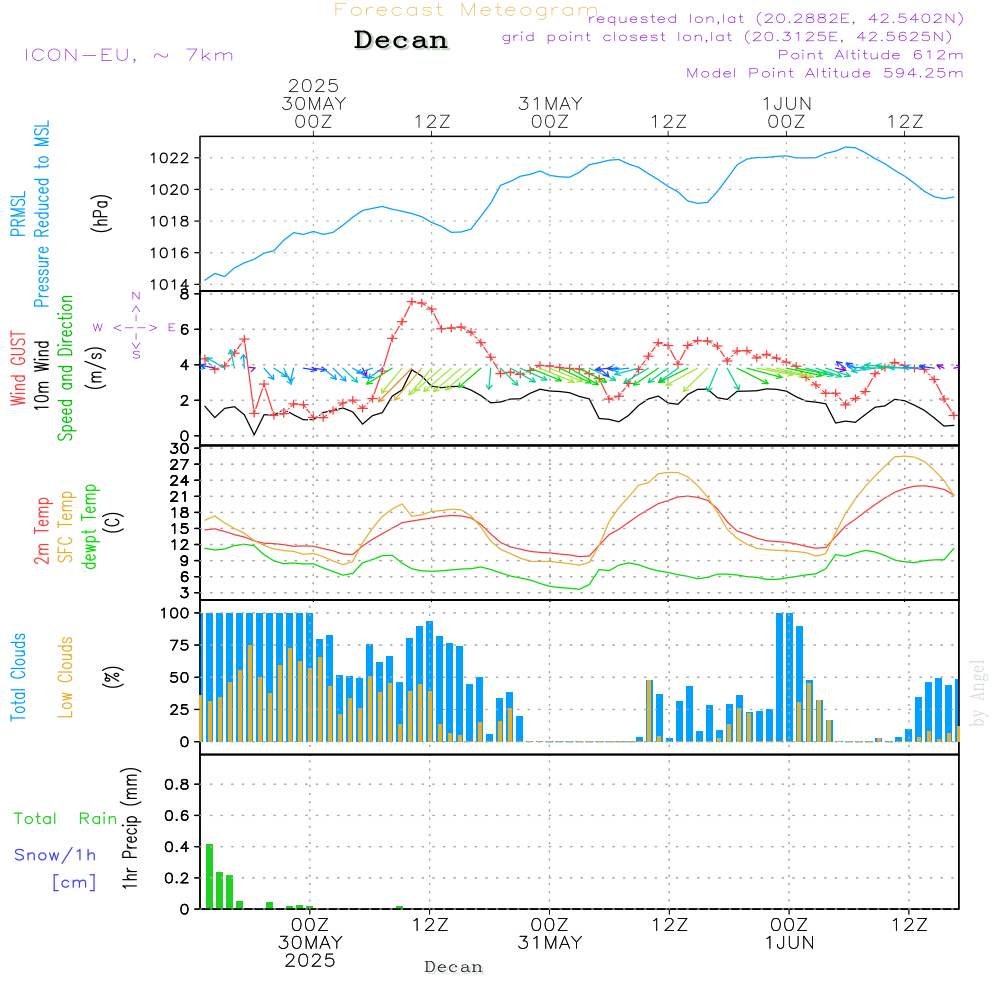
Task: Click the bold 'Decan' title at top
Action: 401,40
